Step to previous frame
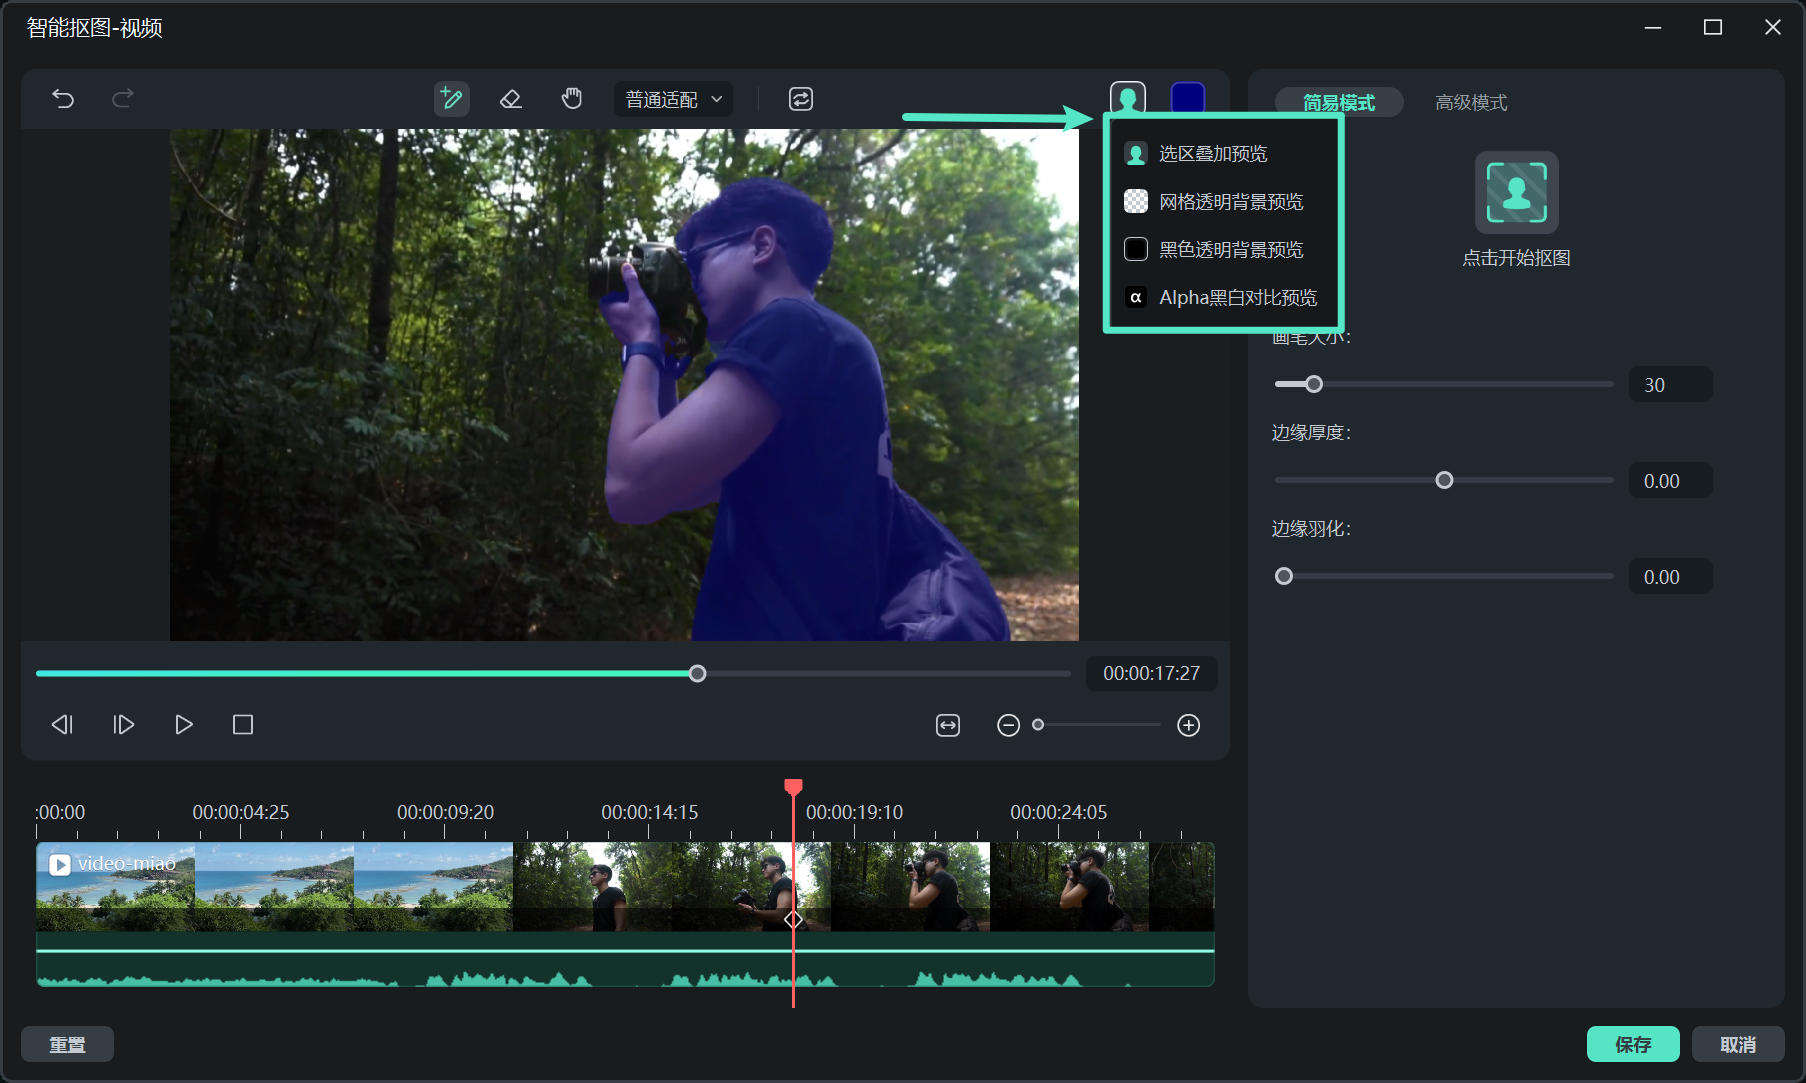 [63, 725]
